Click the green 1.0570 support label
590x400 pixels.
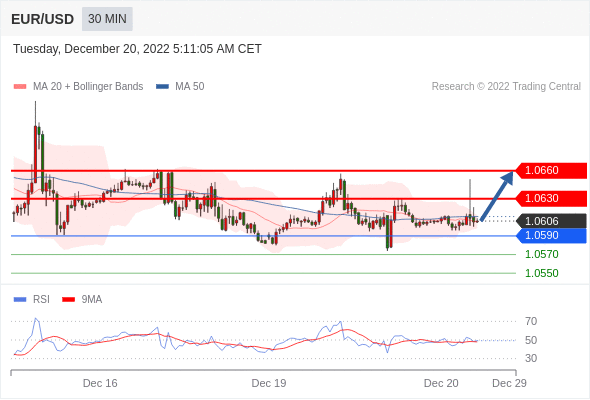tap(542, 254)
